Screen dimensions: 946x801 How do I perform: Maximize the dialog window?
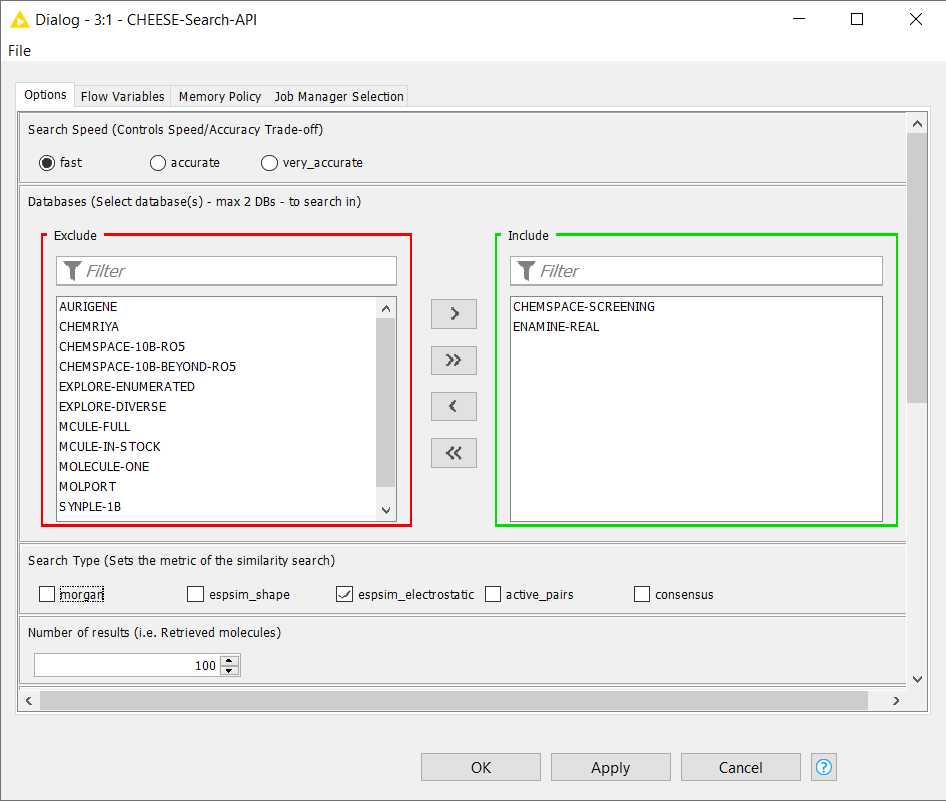point(857,19)
